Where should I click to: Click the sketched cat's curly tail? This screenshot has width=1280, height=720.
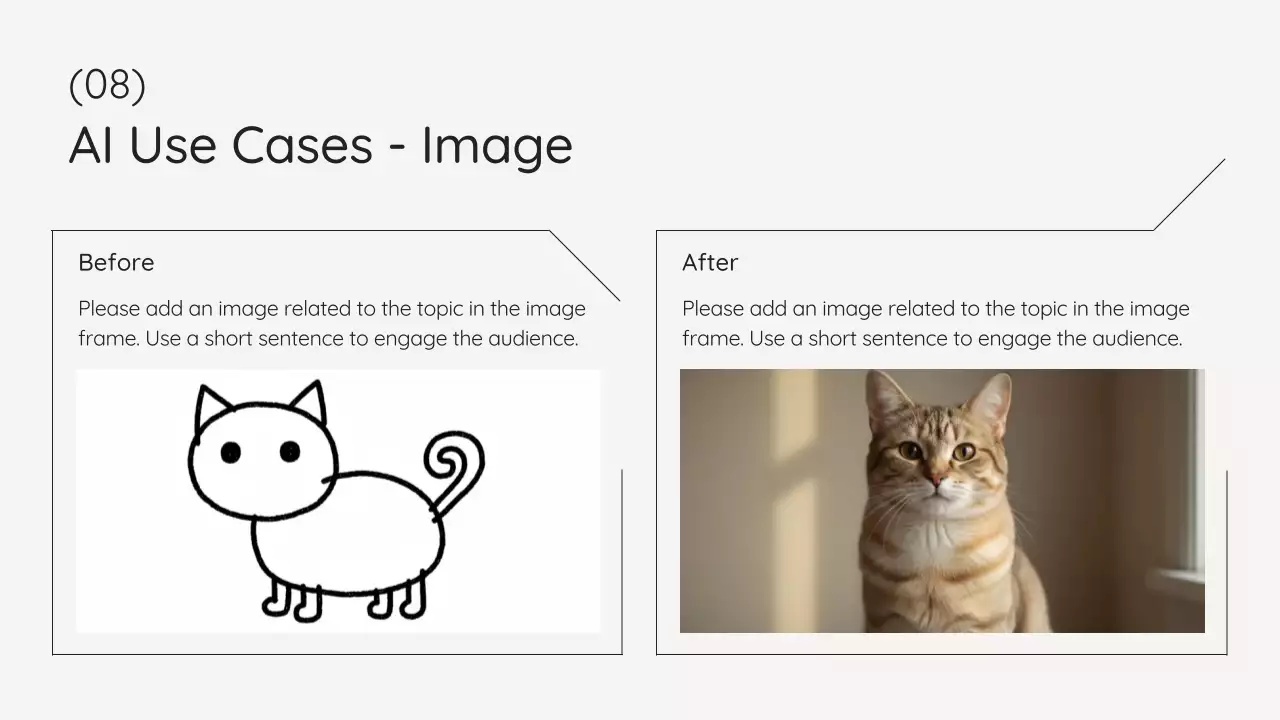click(x=456, y=466)
